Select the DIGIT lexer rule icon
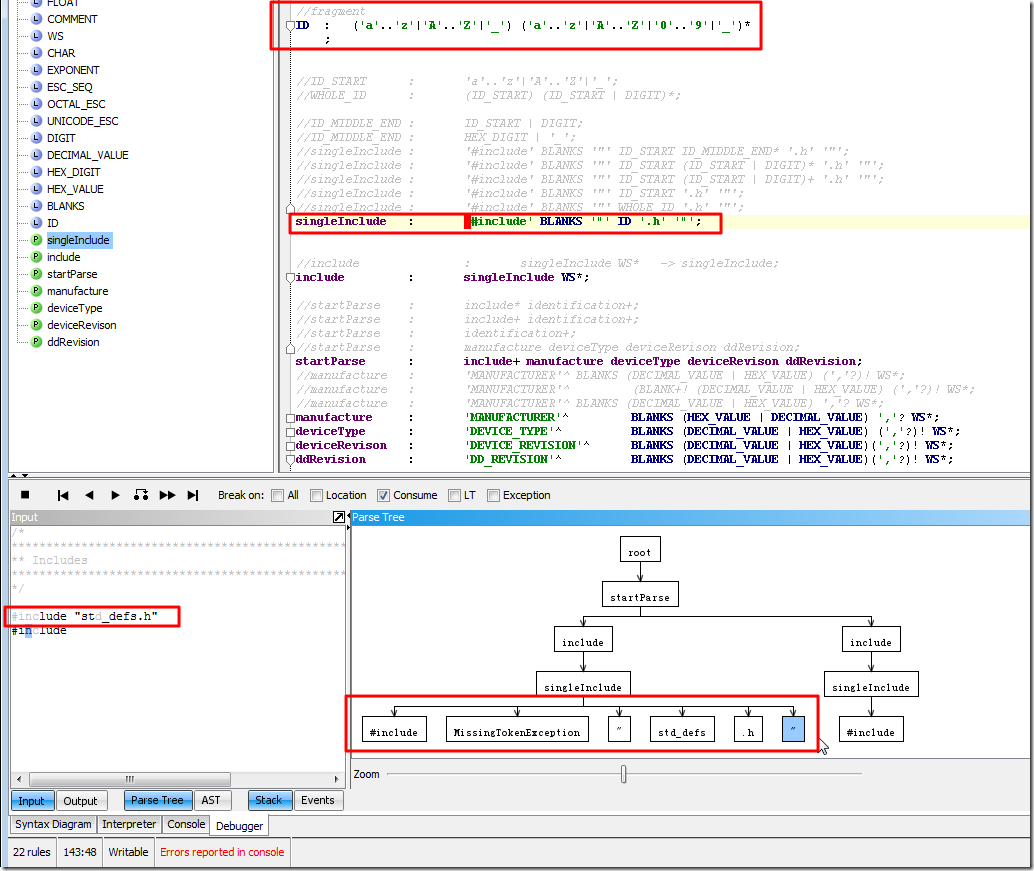This screenshot has width=1034, height=871. (x=37, y=138)
